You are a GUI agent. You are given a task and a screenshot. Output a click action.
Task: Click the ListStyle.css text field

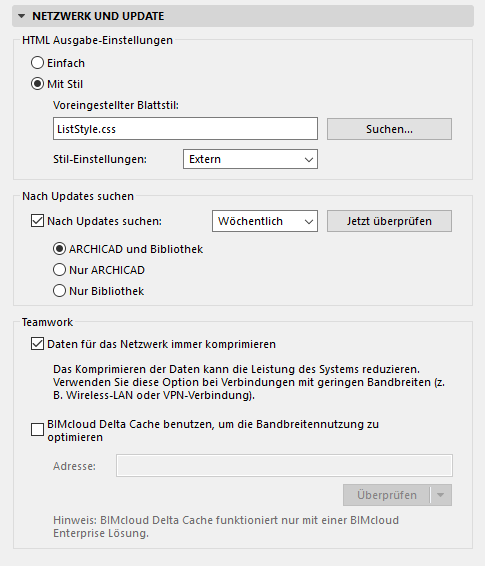tap(185, 129)
